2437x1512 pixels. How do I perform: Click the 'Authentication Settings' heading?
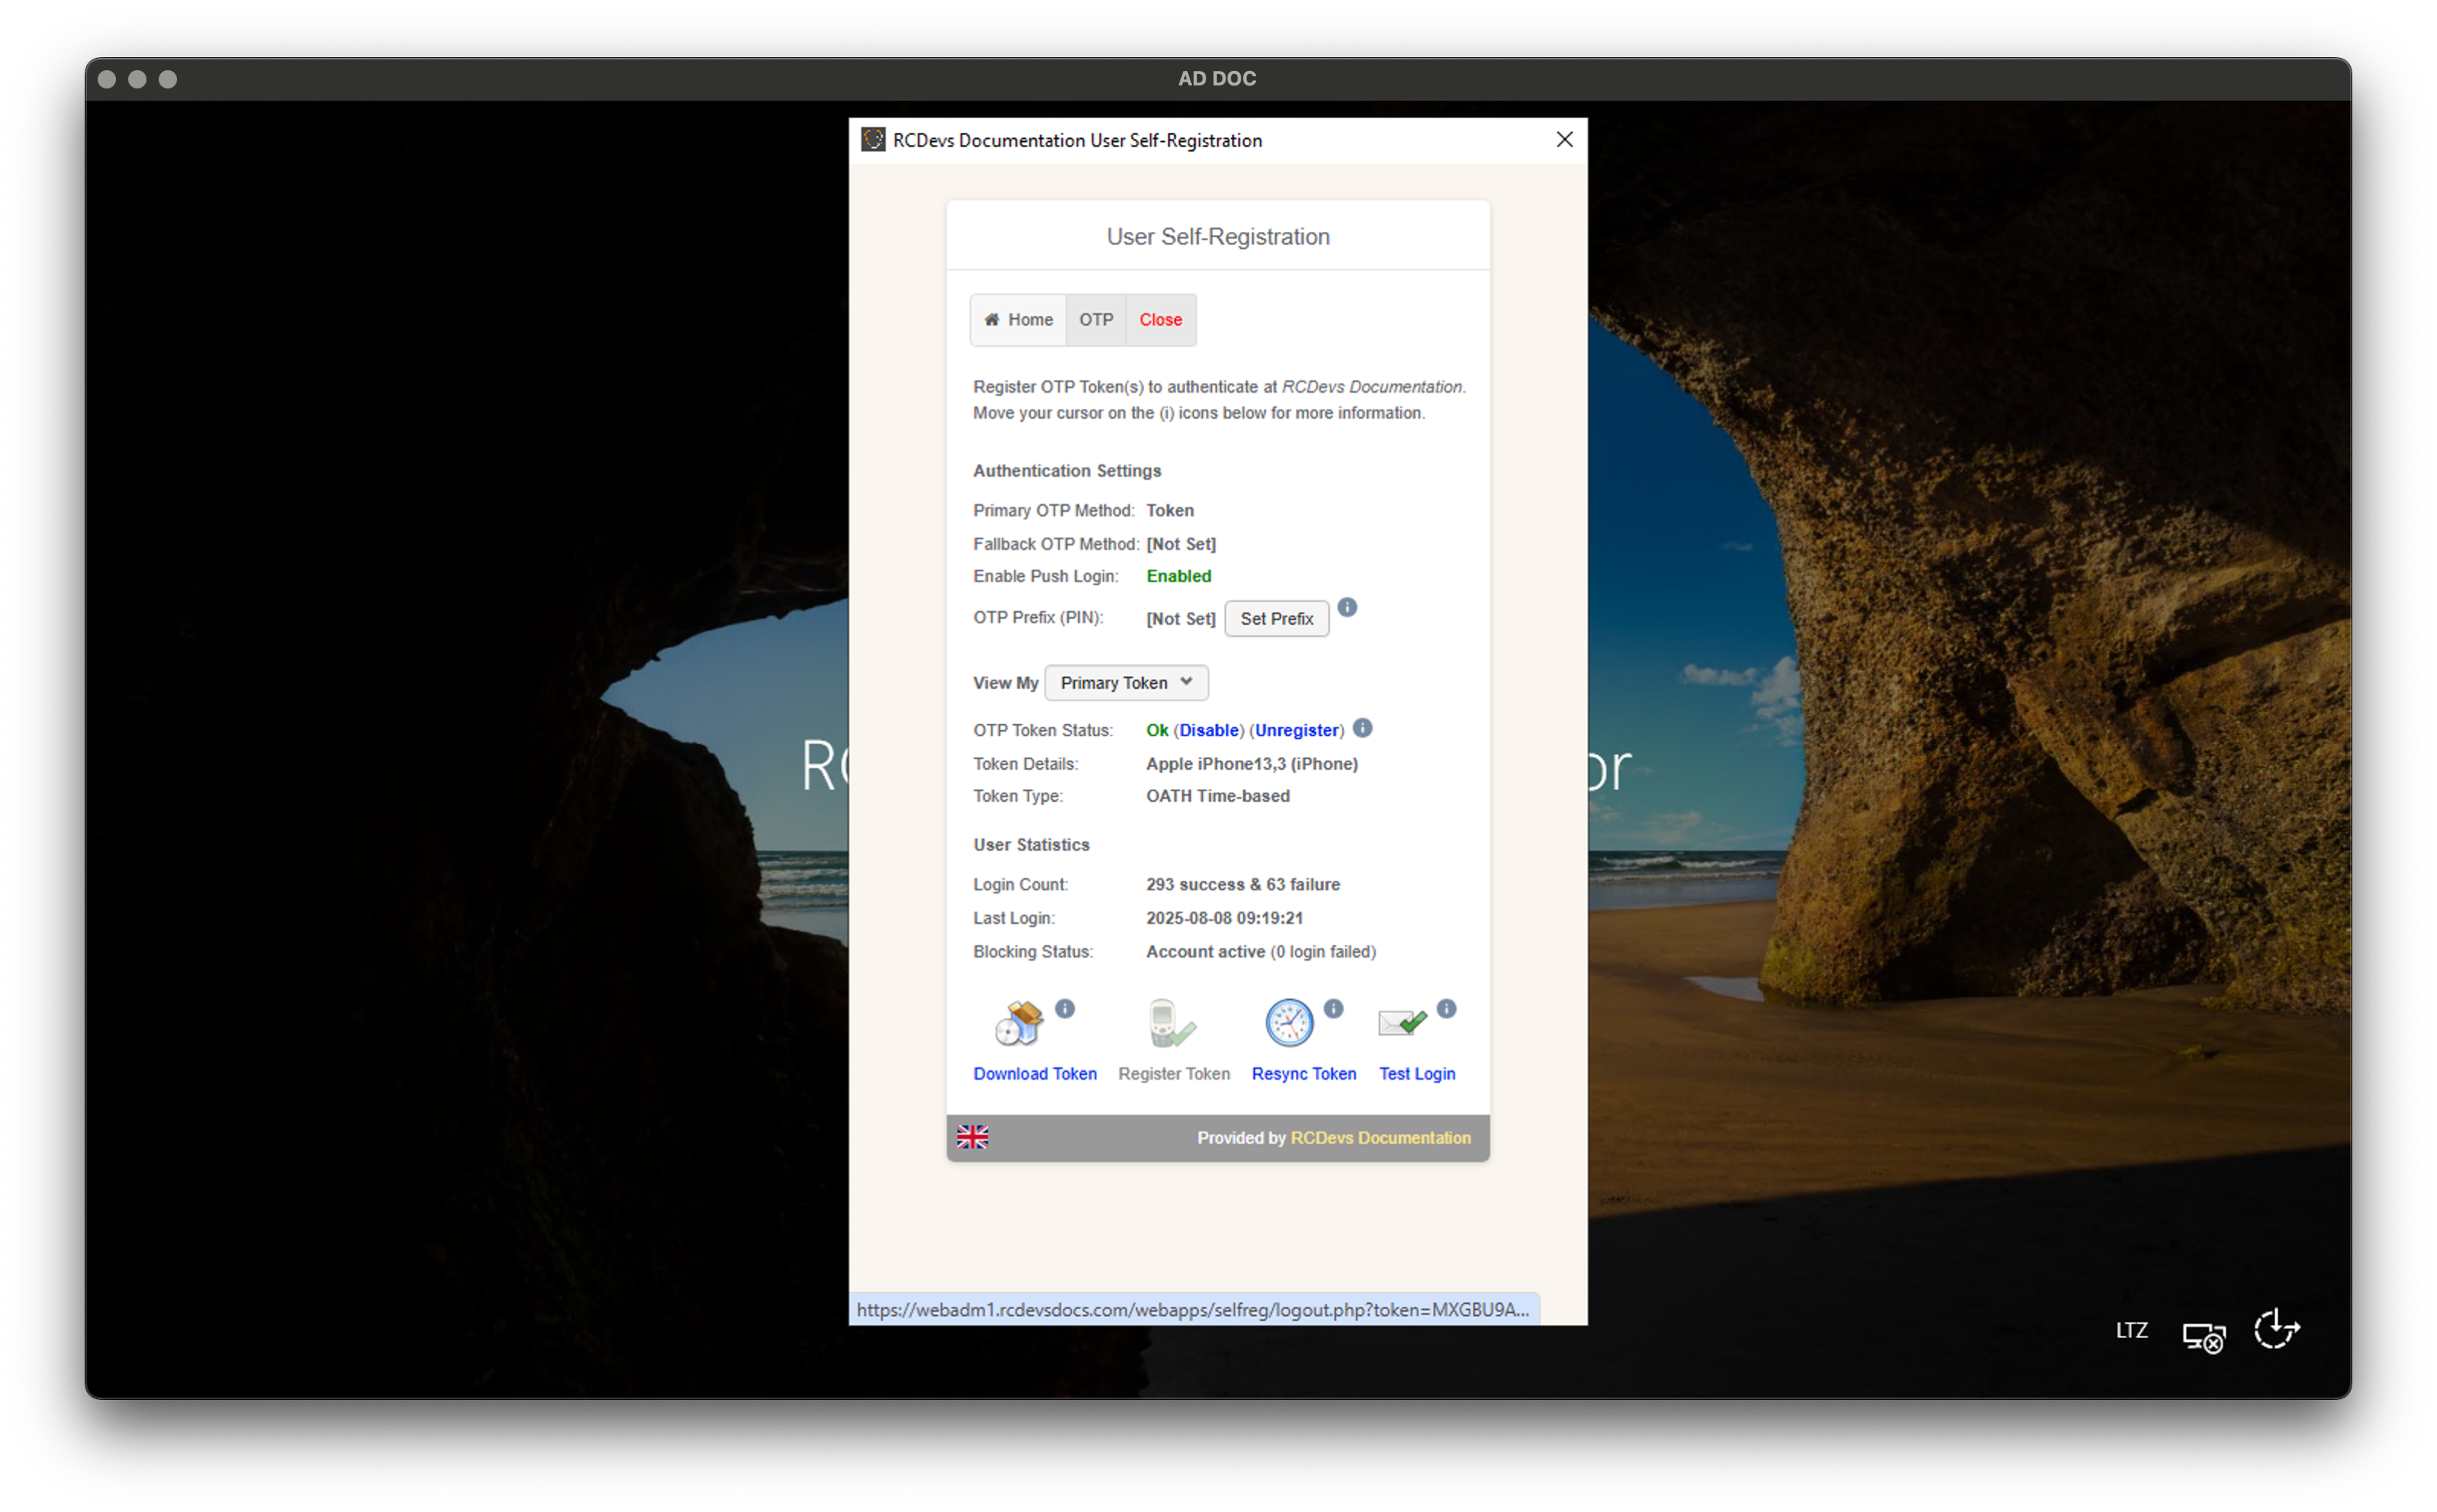(1067, 471)
